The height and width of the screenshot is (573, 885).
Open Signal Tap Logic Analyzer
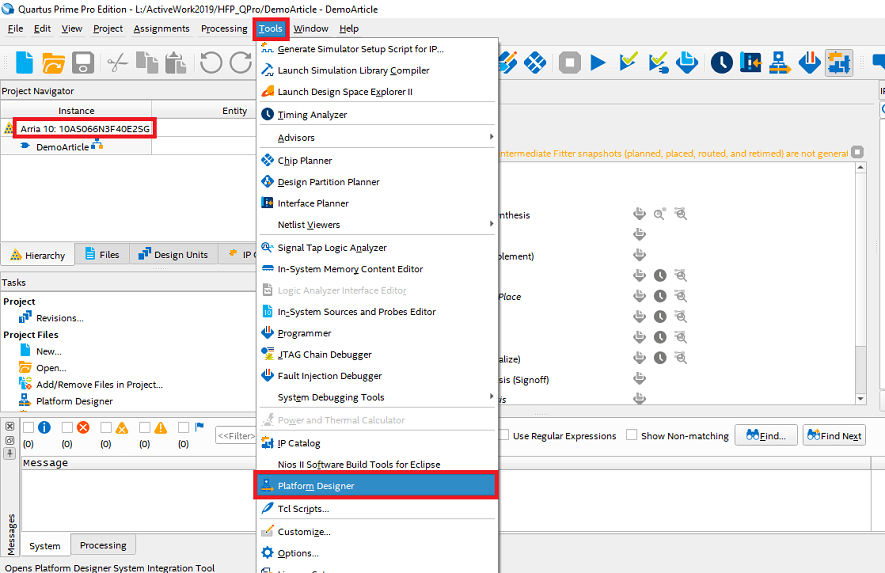point(331,247)
